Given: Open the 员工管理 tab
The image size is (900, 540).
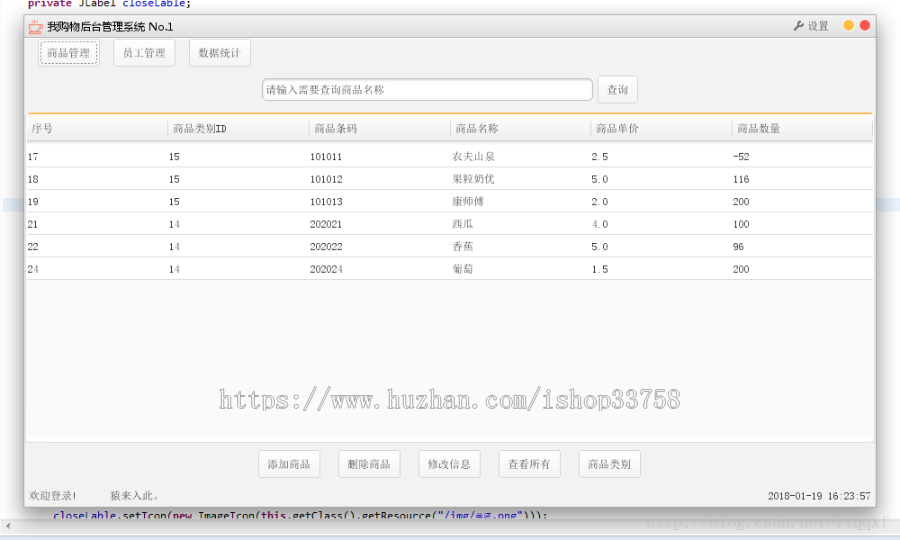Looking at the screenshot, I should tap(144, 53).
